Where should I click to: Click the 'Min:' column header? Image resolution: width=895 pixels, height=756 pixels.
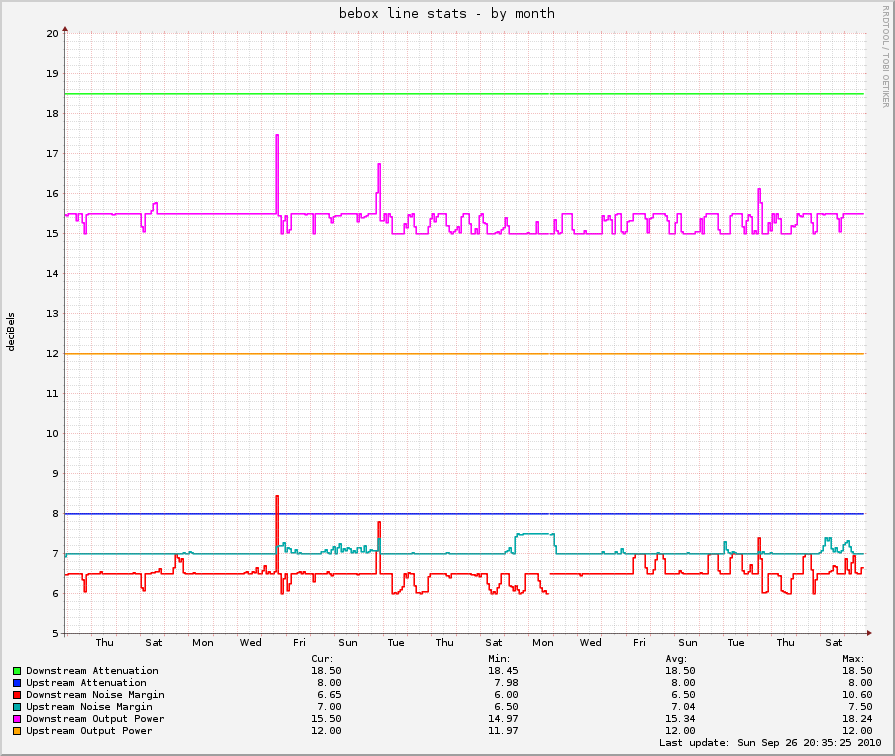[499, 659]
